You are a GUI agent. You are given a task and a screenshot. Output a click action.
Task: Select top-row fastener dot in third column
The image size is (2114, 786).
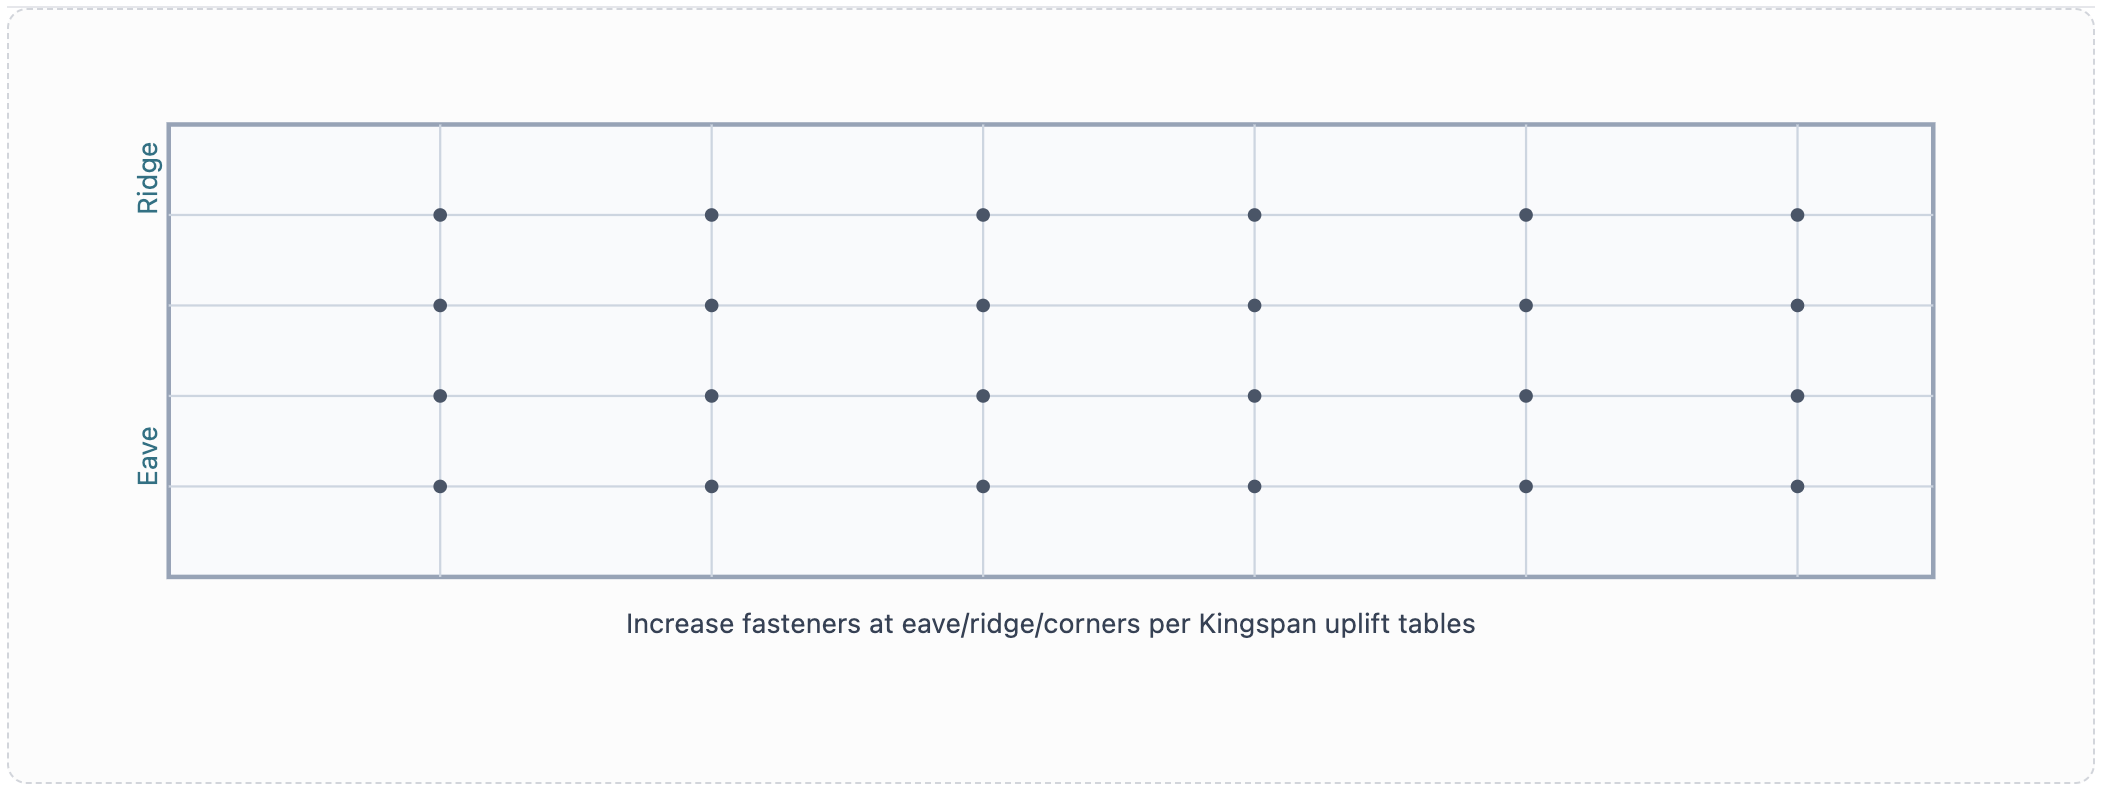tap(983, 215)
